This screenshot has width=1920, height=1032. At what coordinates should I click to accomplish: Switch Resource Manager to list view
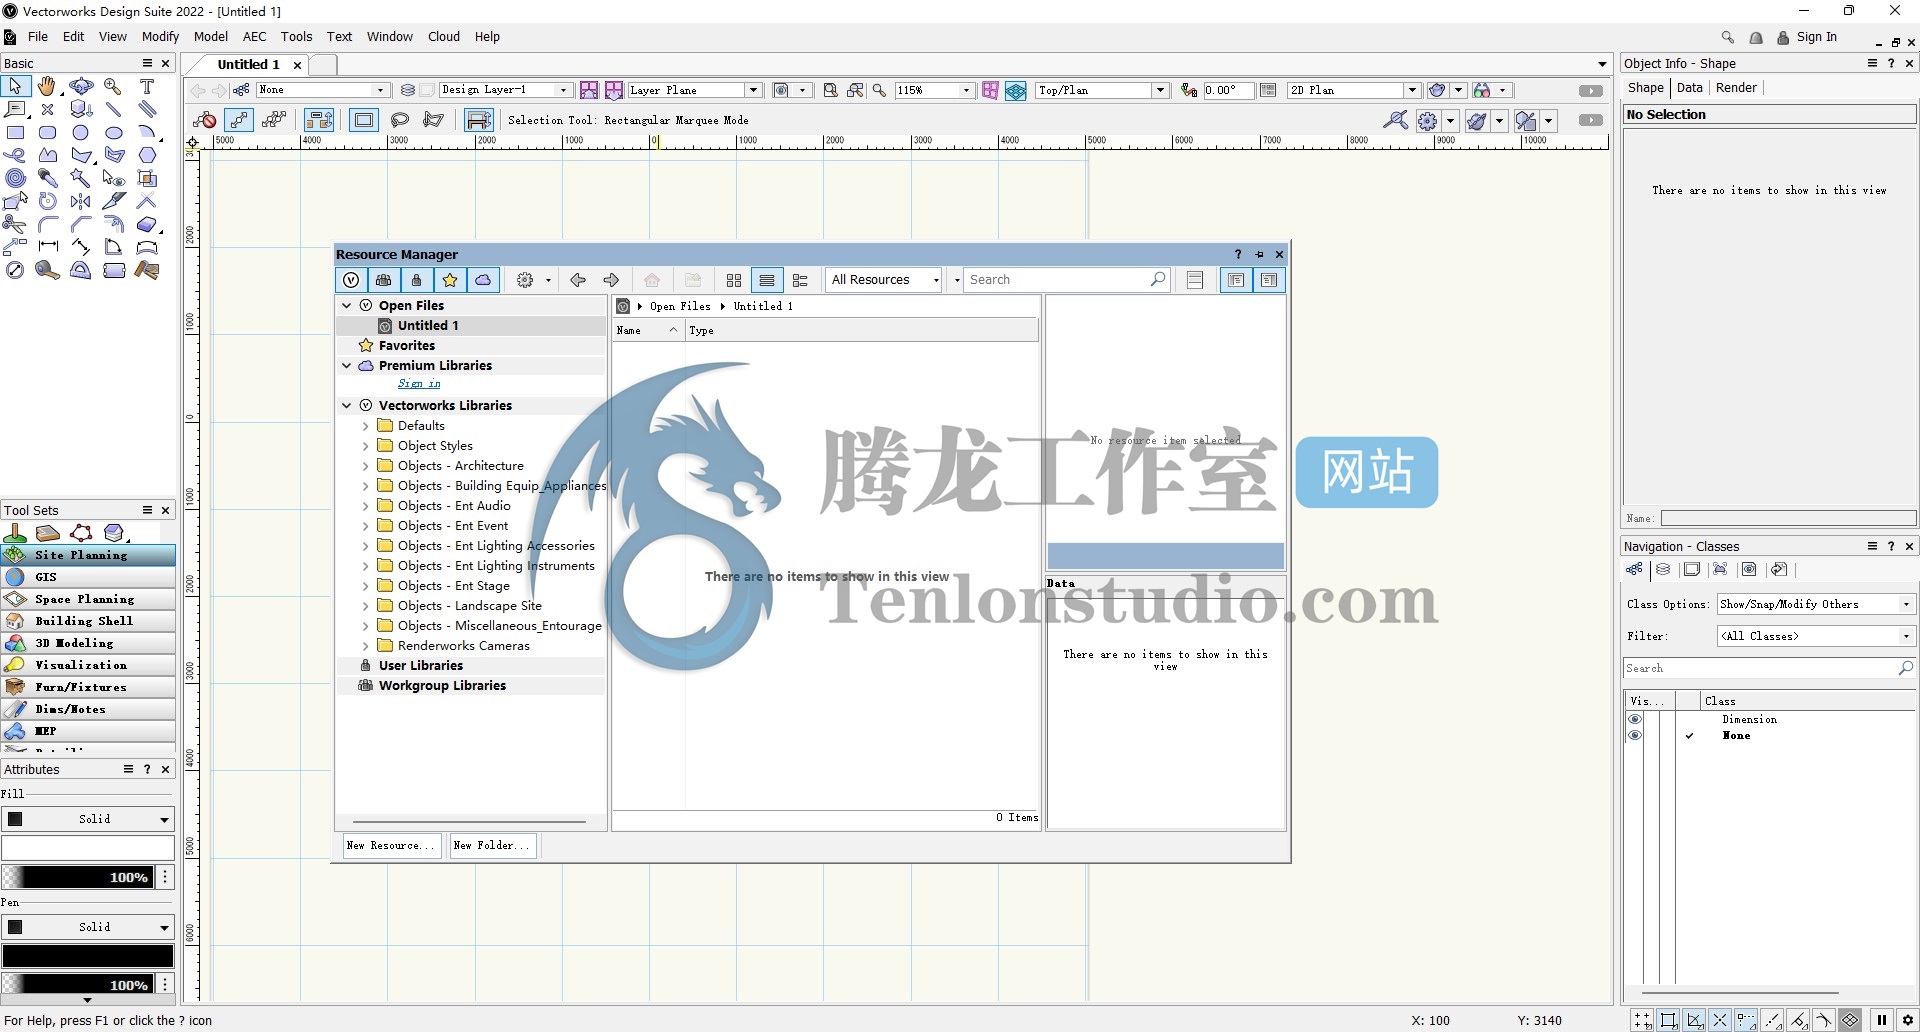click(767, 280)
